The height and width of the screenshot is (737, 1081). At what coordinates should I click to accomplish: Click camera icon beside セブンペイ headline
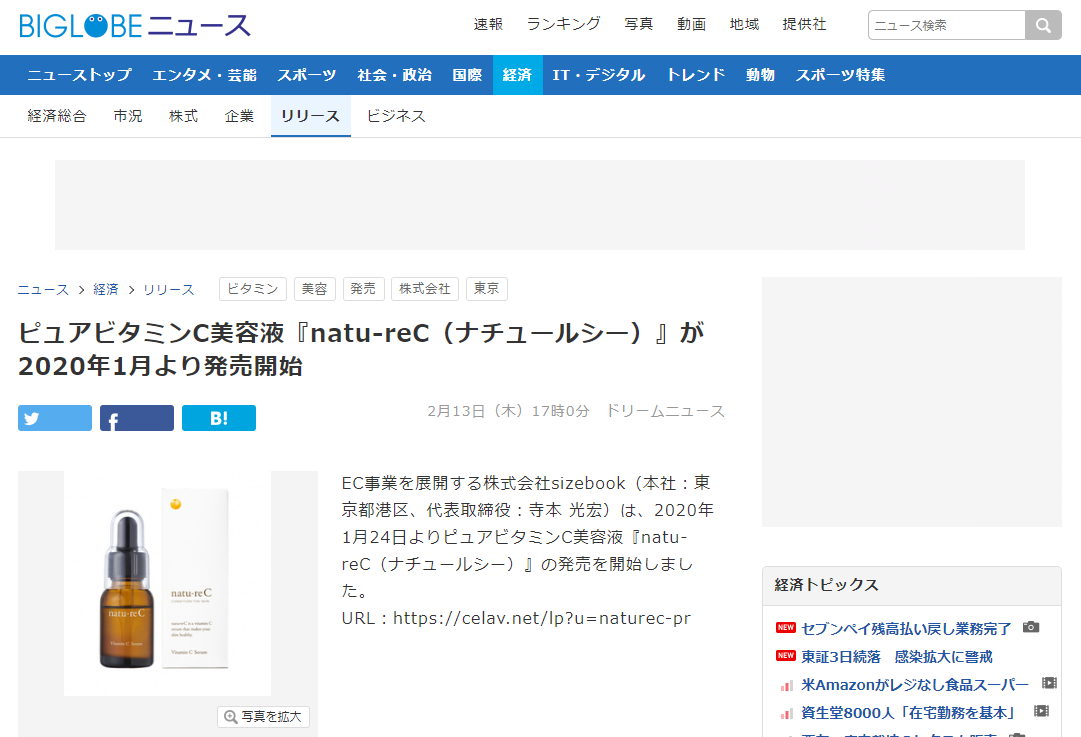pyautogui.click(x=1031, y=627)
